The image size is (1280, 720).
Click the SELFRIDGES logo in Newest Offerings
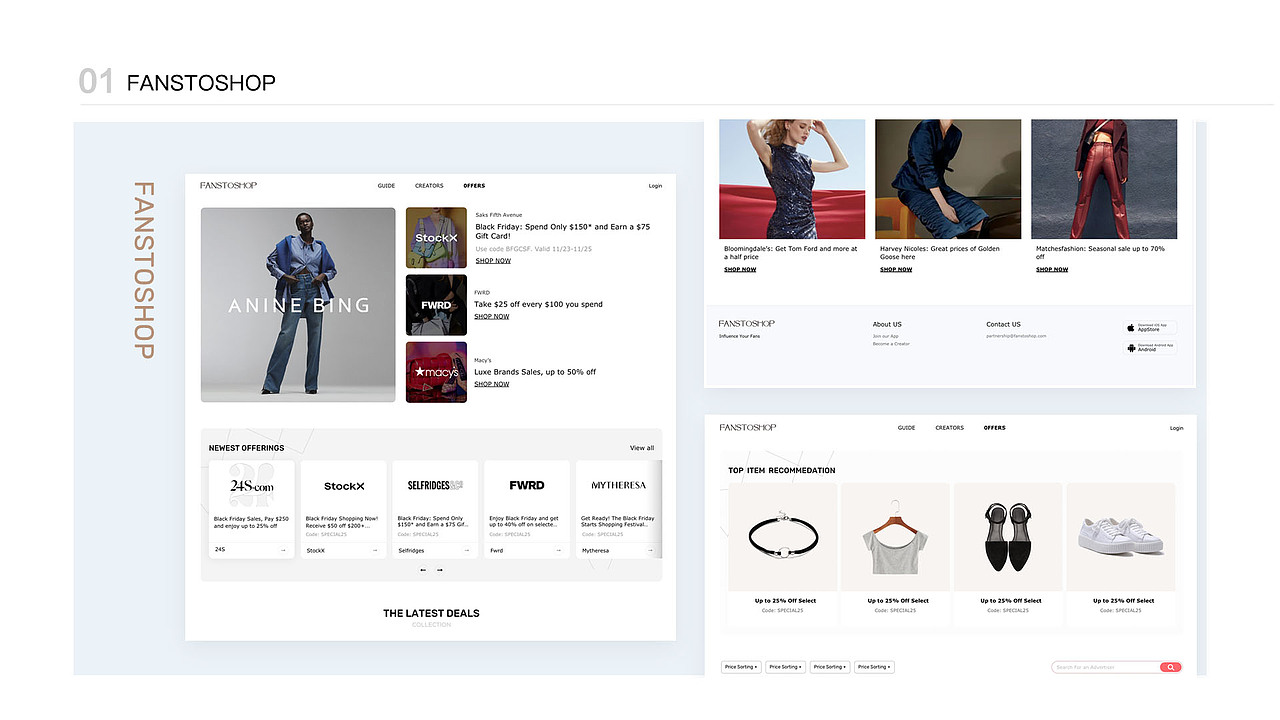tap(435, 485)
